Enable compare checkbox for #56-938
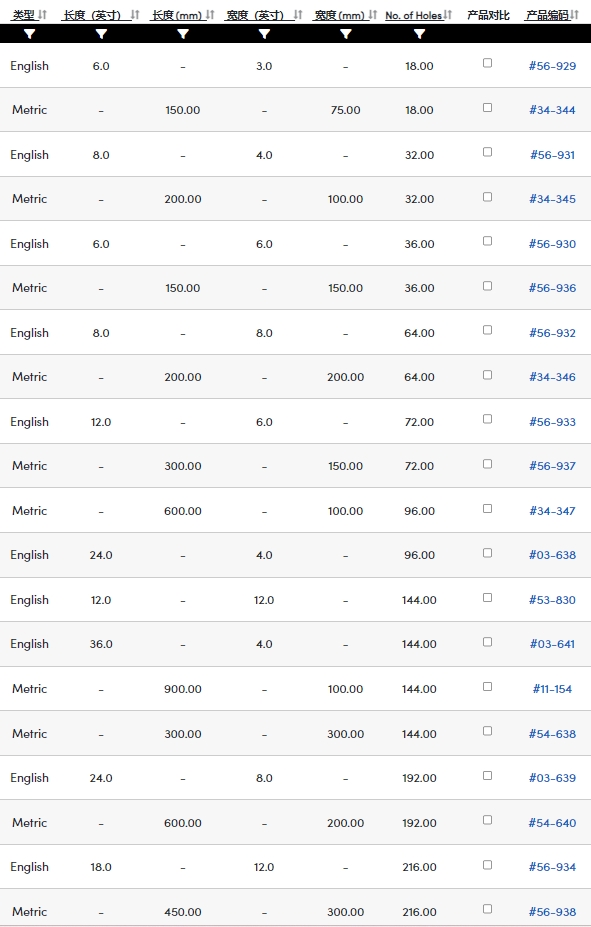 tap(488, 909)
